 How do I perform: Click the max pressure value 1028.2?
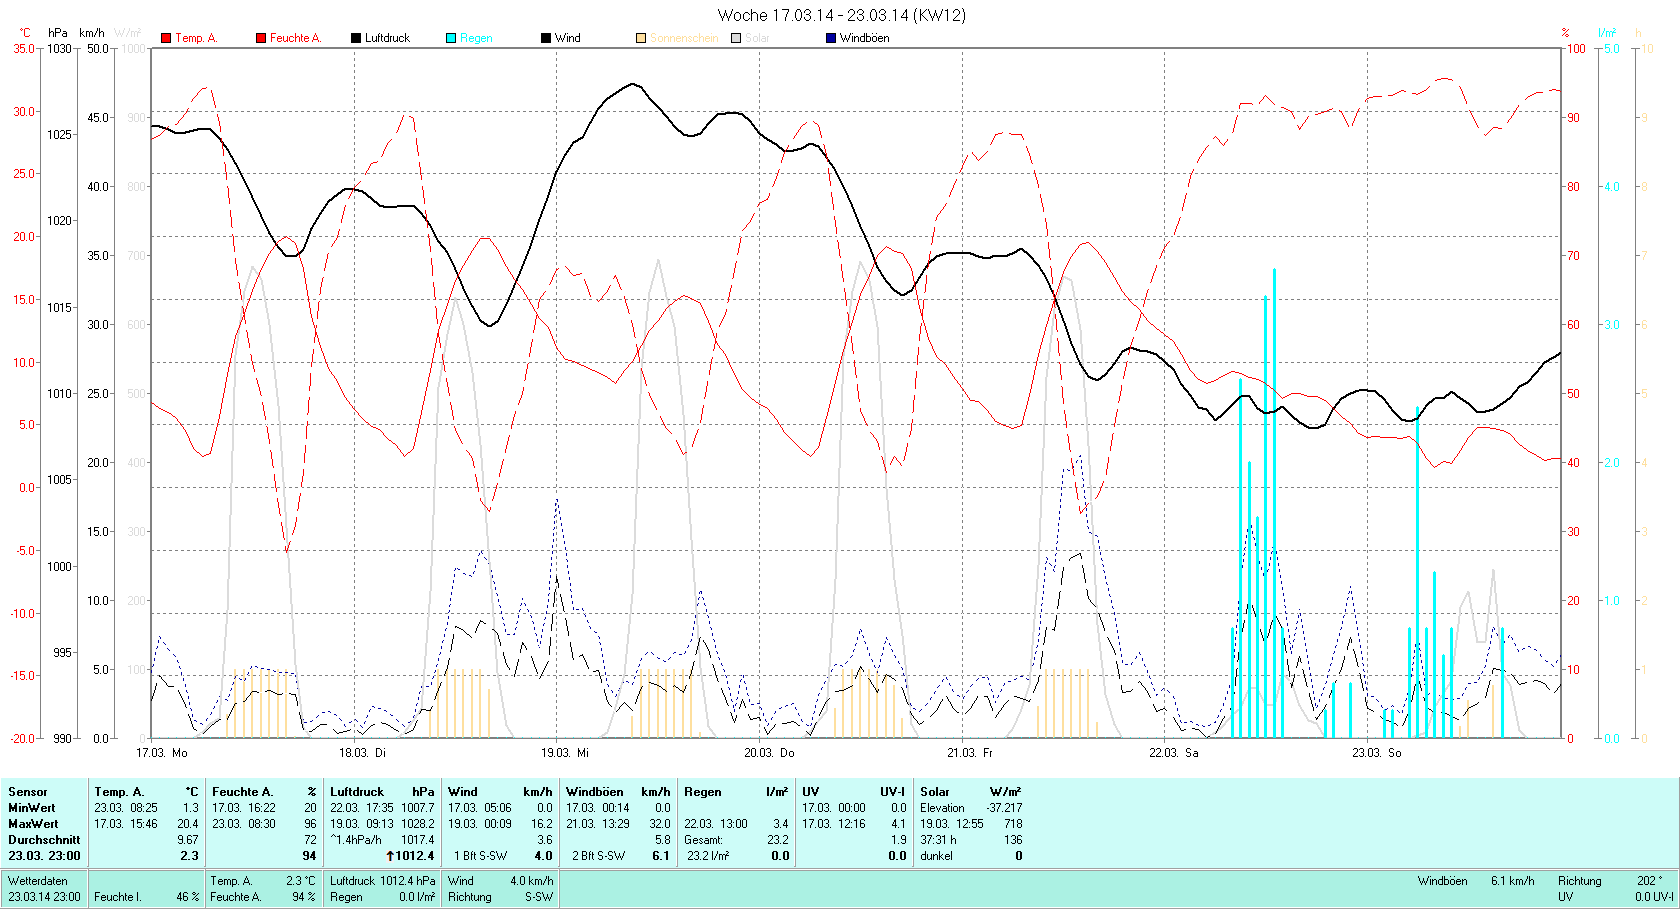(x=418, y=824)
